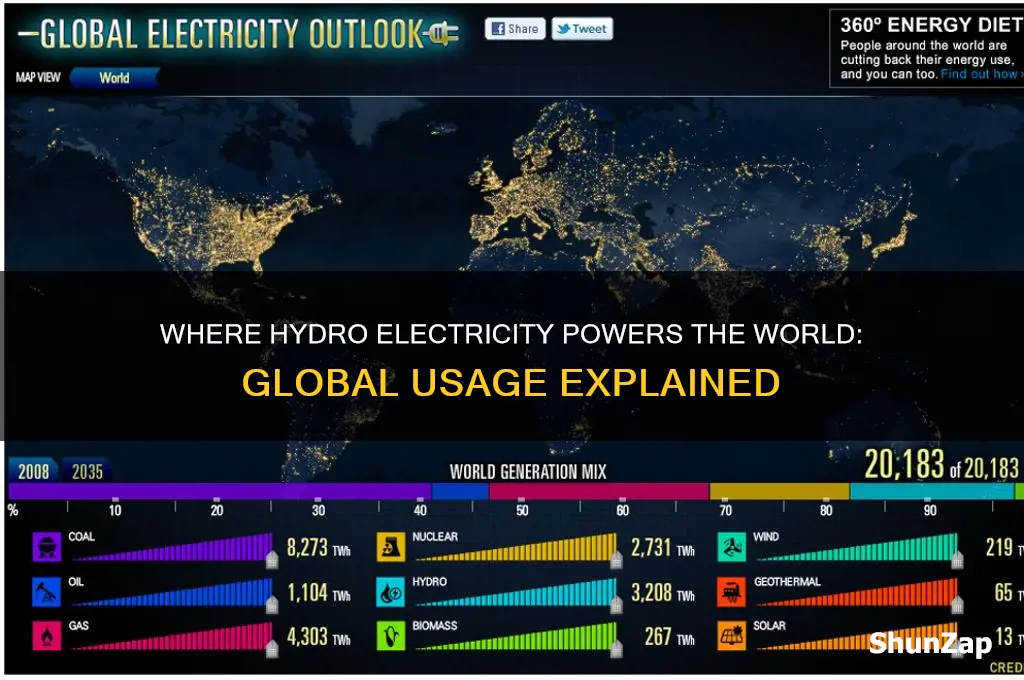Click the 360° Energy Diet heading
Screen dimensions: 1024x680
[x=932, y=25]
